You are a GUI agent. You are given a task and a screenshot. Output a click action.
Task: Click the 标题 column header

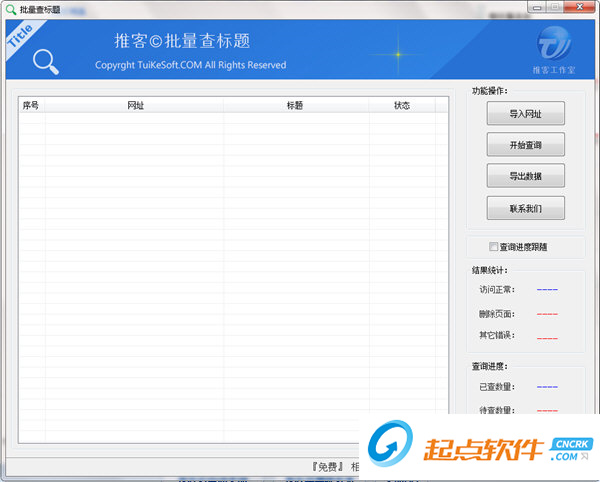tap(295, 105)
